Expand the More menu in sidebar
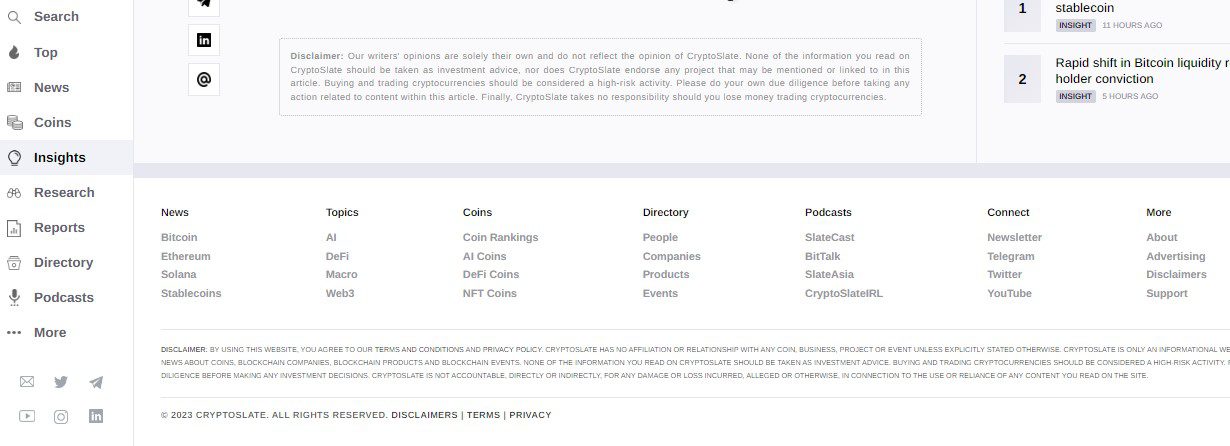Screen dimensions: 1230x446 click(x=49, y=332)
